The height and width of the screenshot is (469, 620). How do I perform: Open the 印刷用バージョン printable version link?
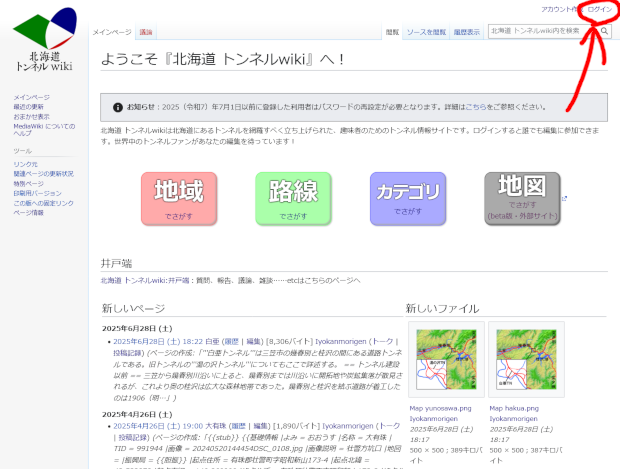click(37, 194)
